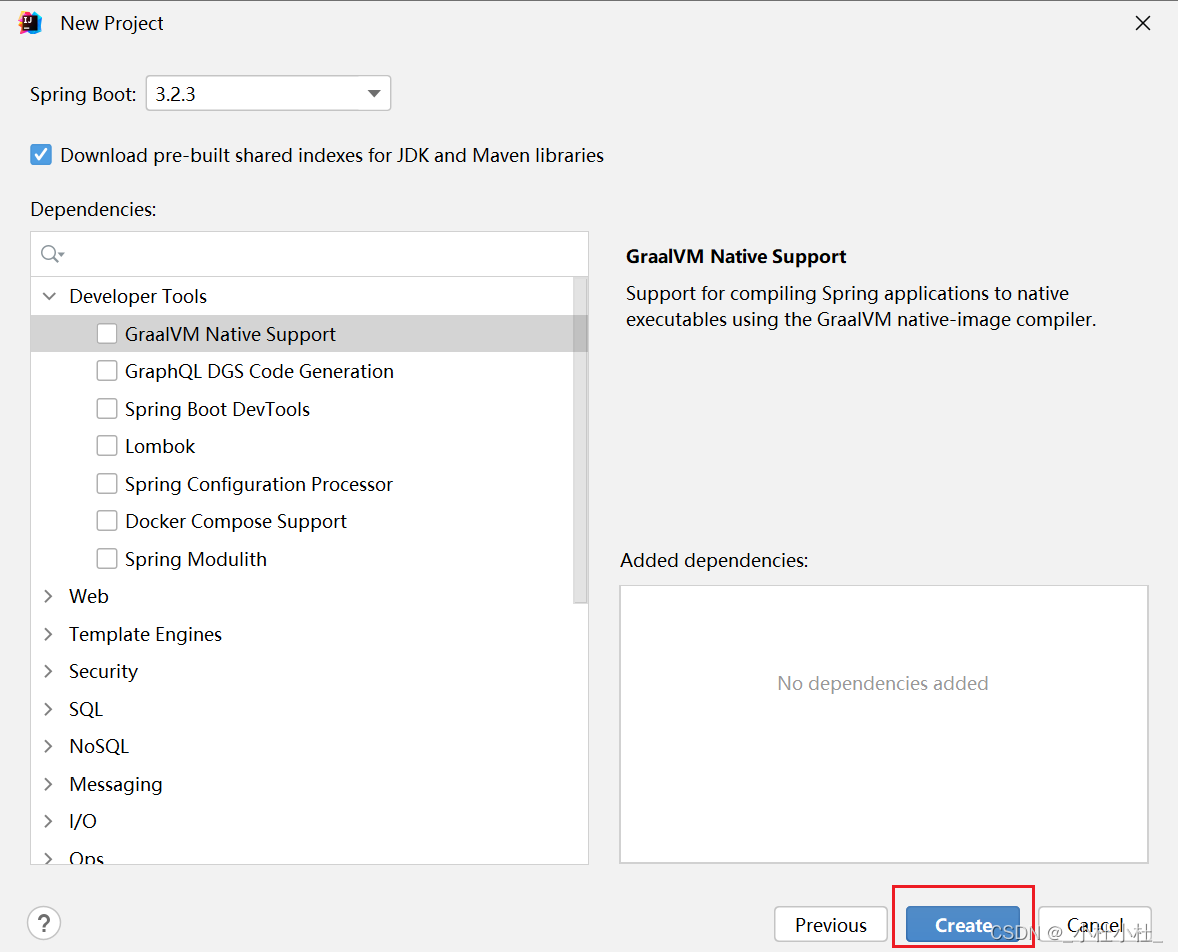Open the Spring Boot version dropdown
The height and width of the screenshot is (952, 1178).
[268, 93]
